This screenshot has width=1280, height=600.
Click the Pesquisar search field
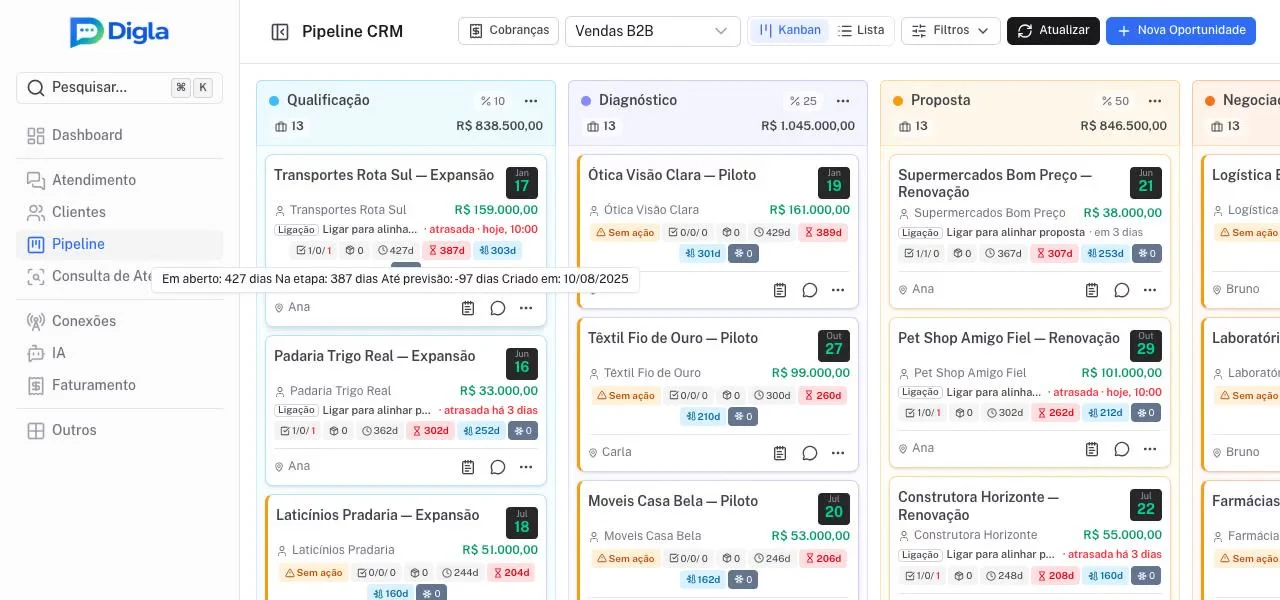(119, 88)
